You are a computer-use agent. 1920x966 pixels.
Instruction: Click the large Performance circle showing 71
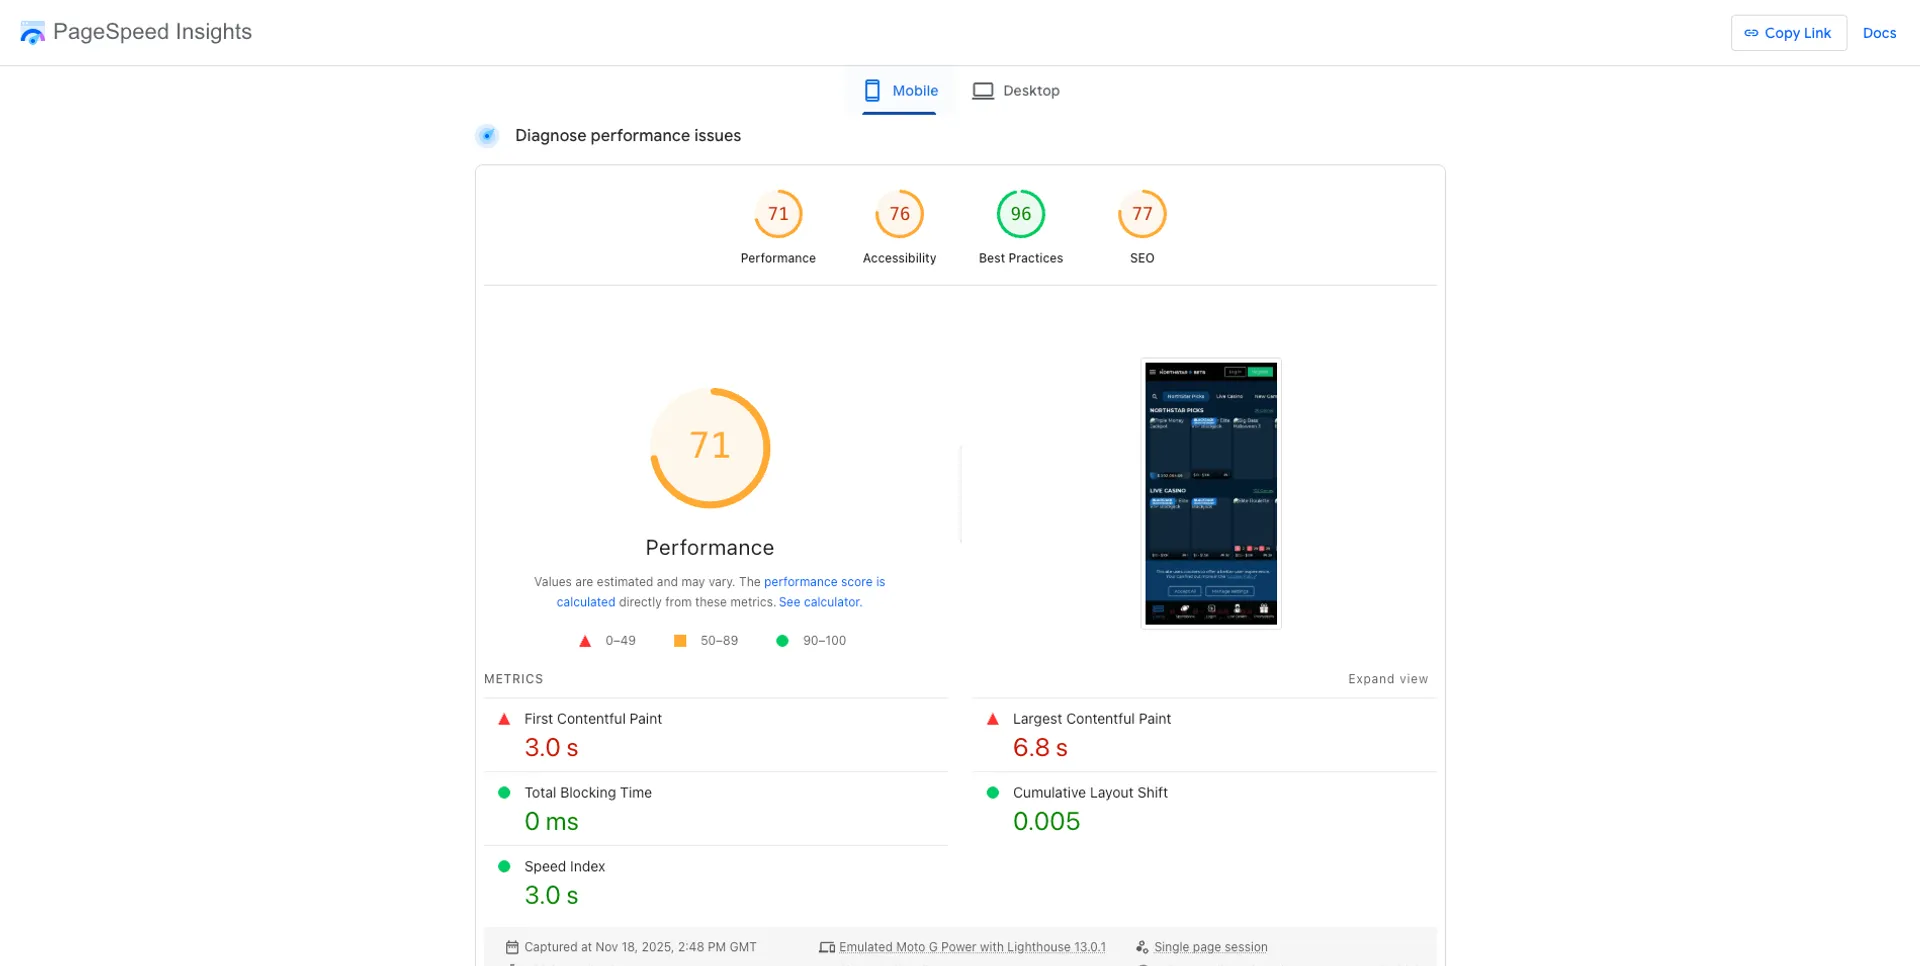(709, 447)
